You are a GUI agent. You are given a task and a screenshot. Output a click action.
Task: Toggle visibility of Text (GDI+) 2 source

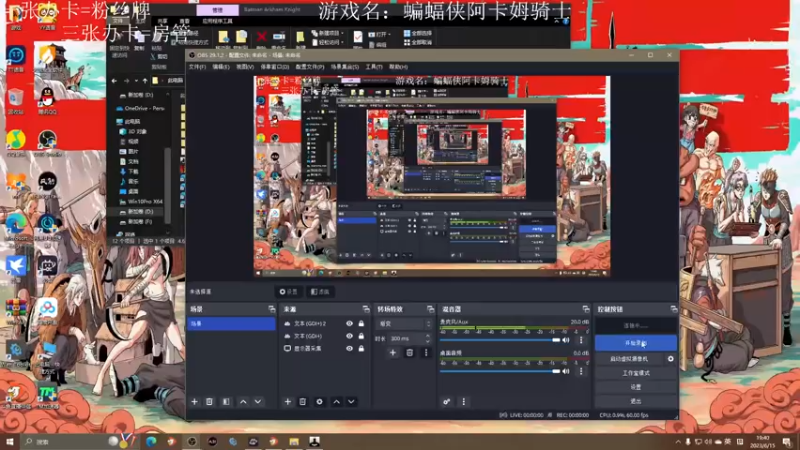point(349,323)
